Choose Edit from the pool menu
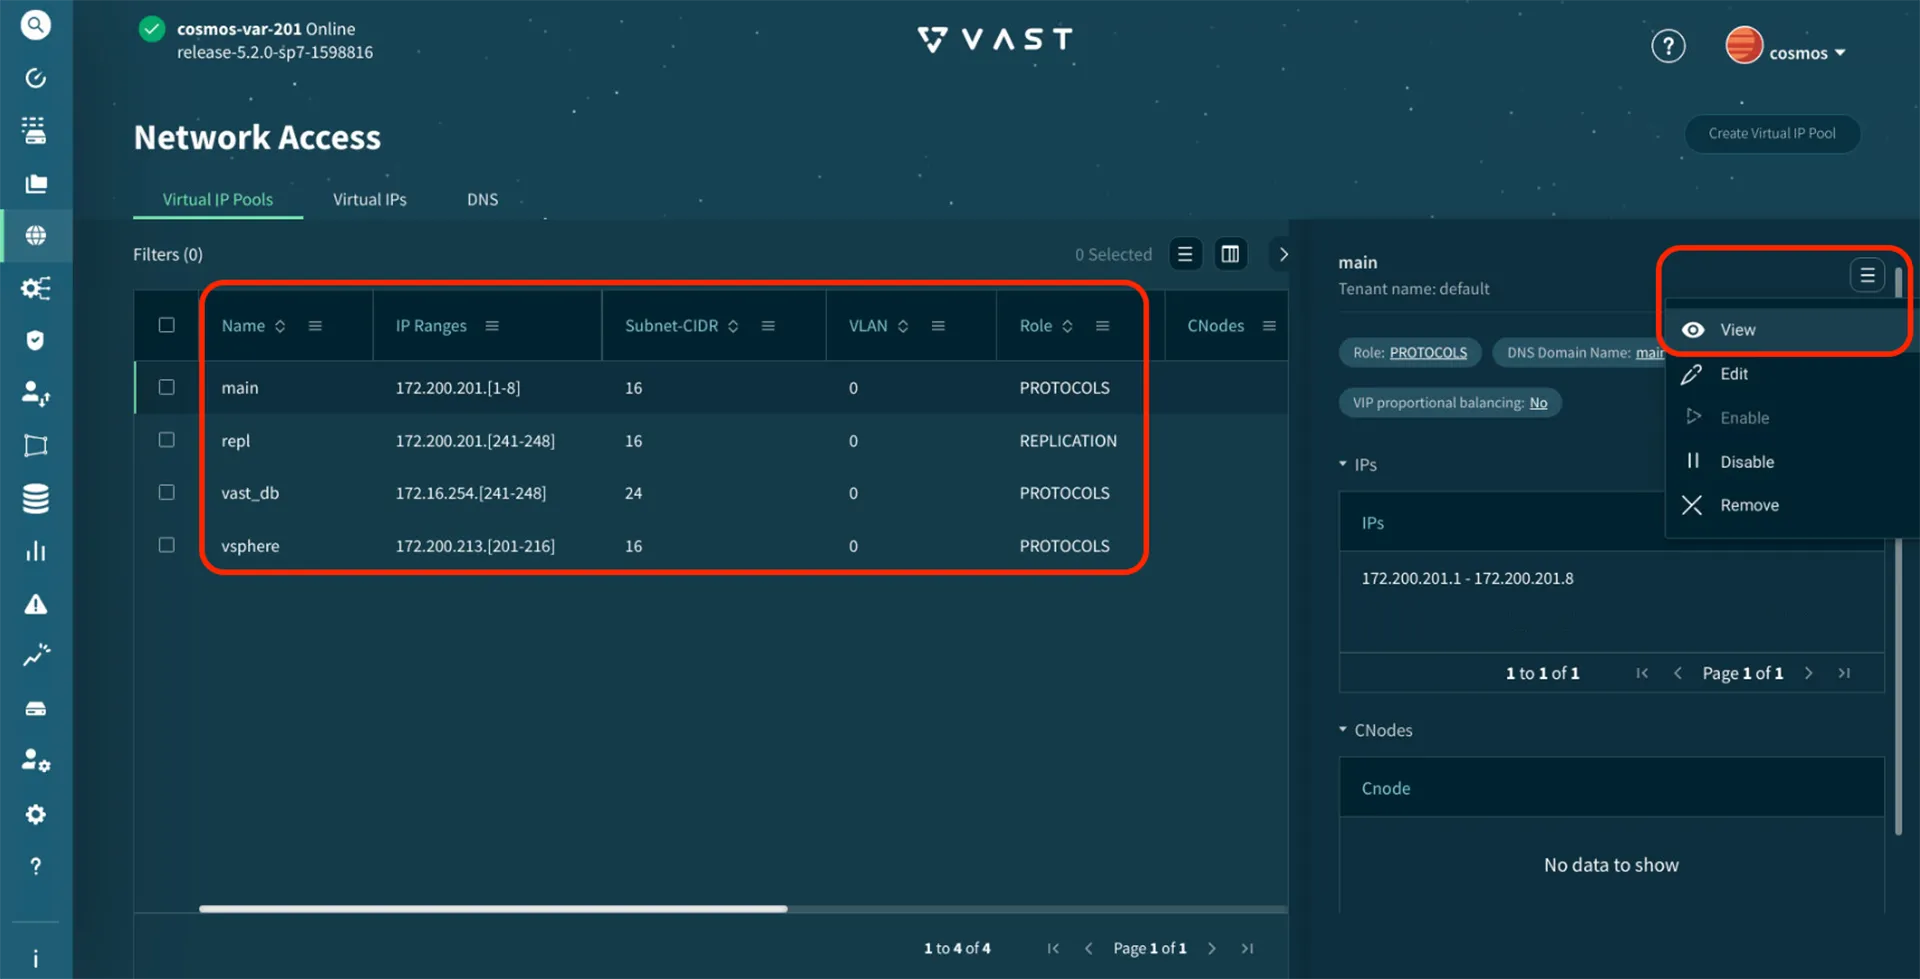The image size is (1920, 979). [1790, 374]
